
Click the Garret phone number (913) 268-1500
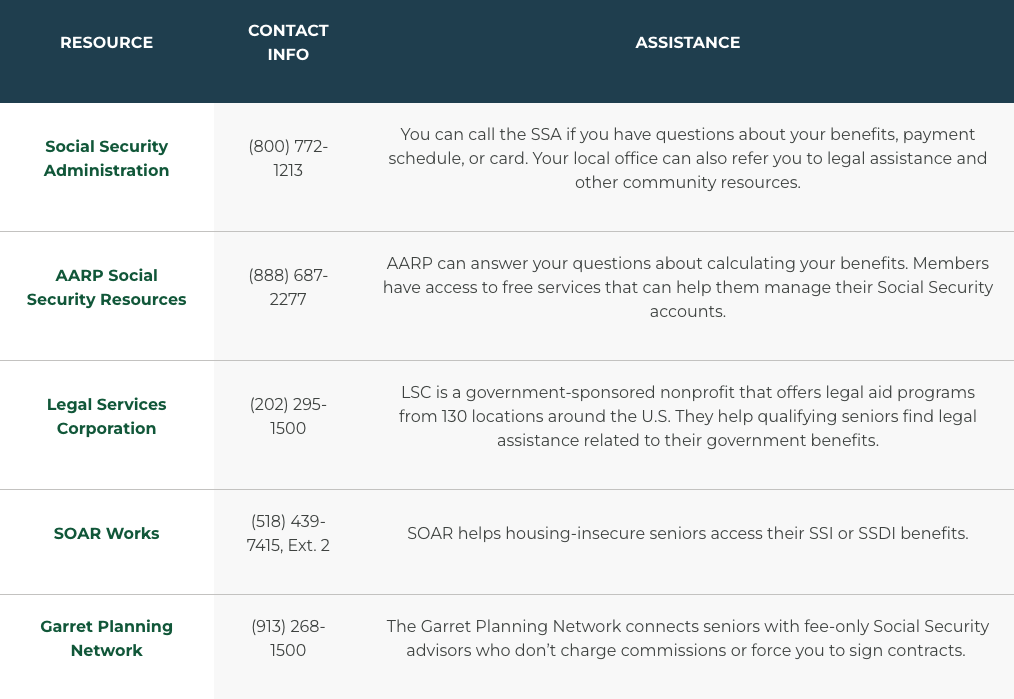click(x=288, y=638)
